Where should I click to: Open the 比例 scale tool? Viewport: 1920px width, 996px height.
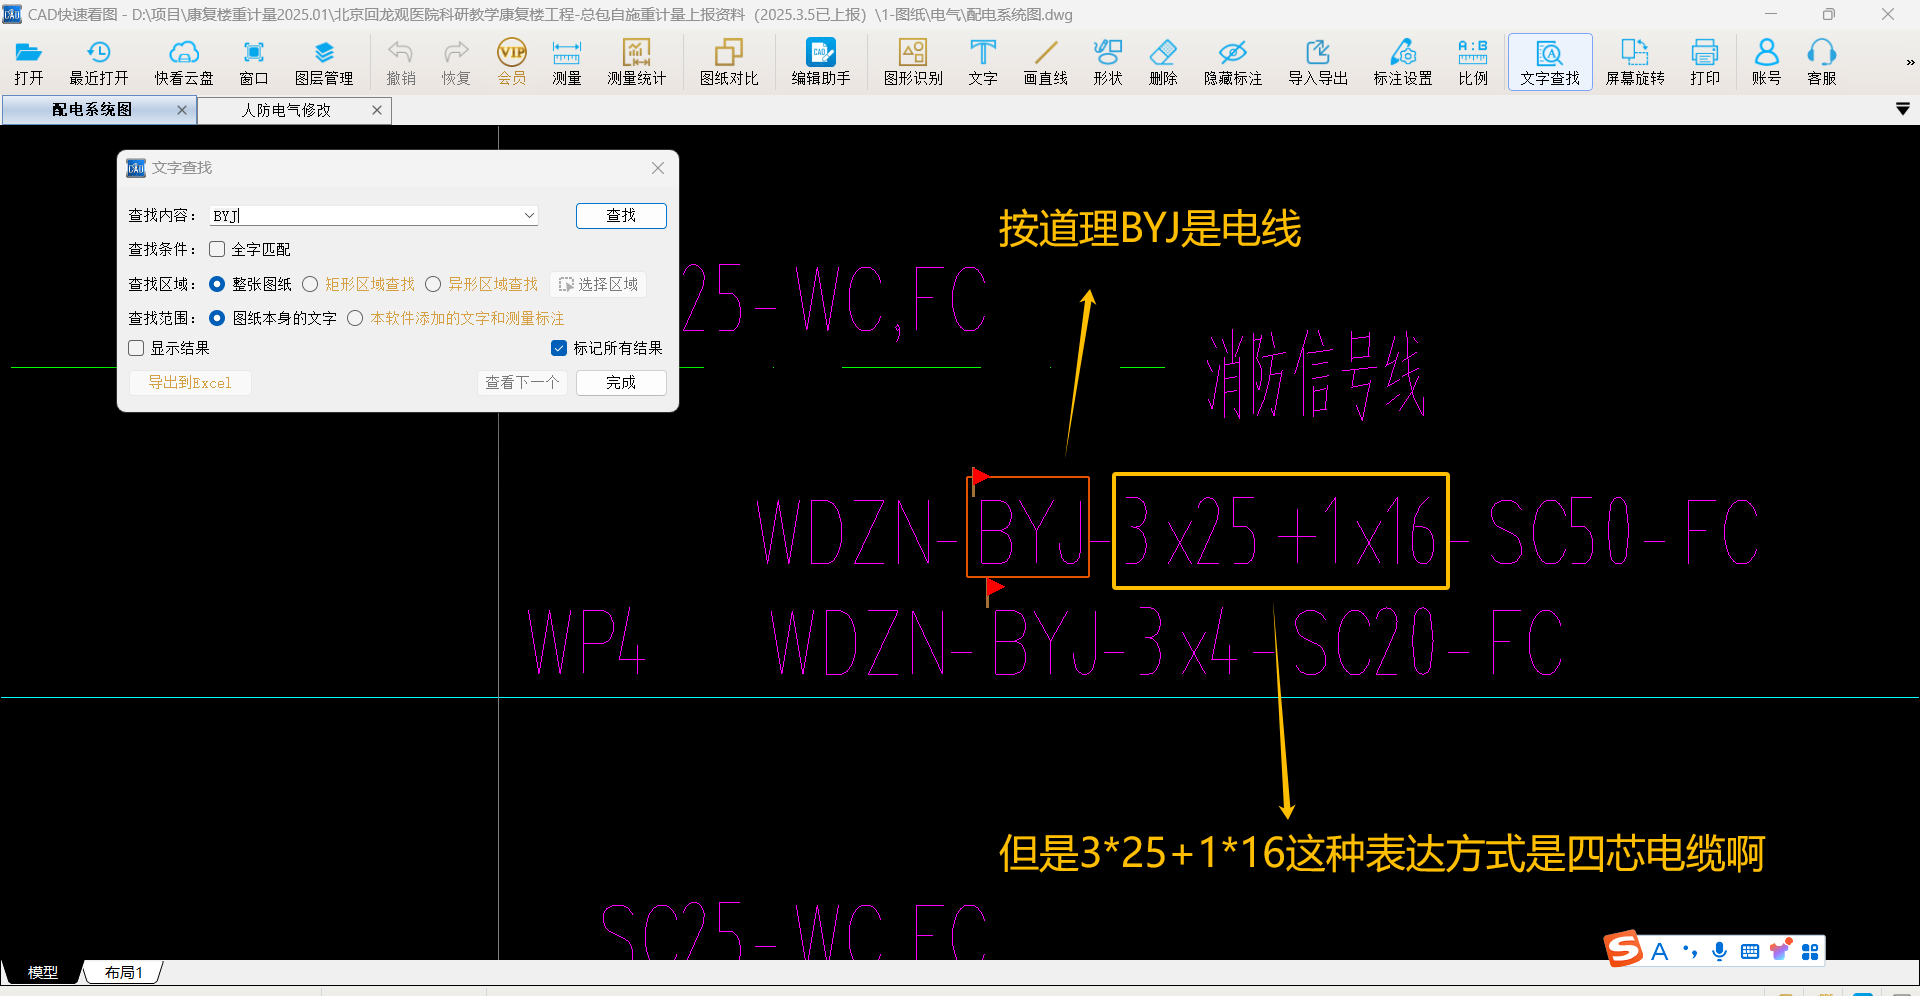[1473, 62]
